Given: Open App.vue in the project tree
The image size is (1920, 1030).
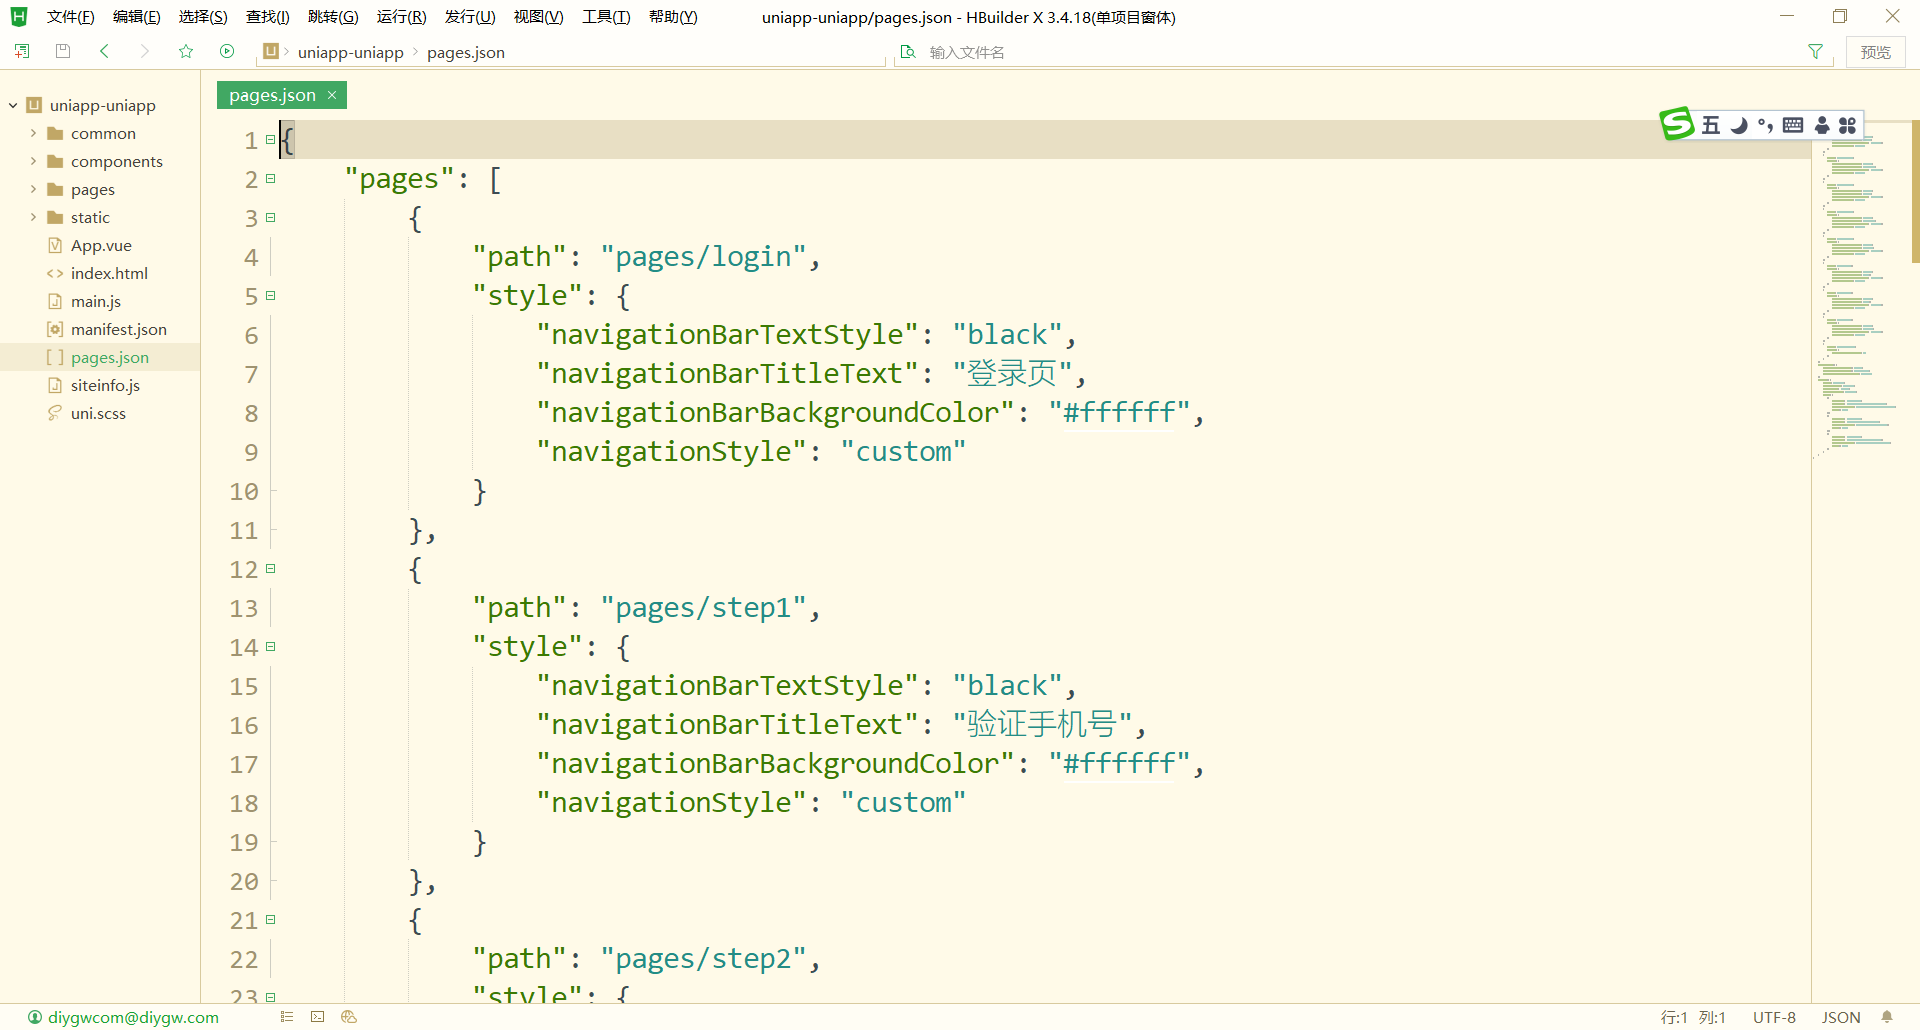Looking at the screenshot, I should (101, 245).
